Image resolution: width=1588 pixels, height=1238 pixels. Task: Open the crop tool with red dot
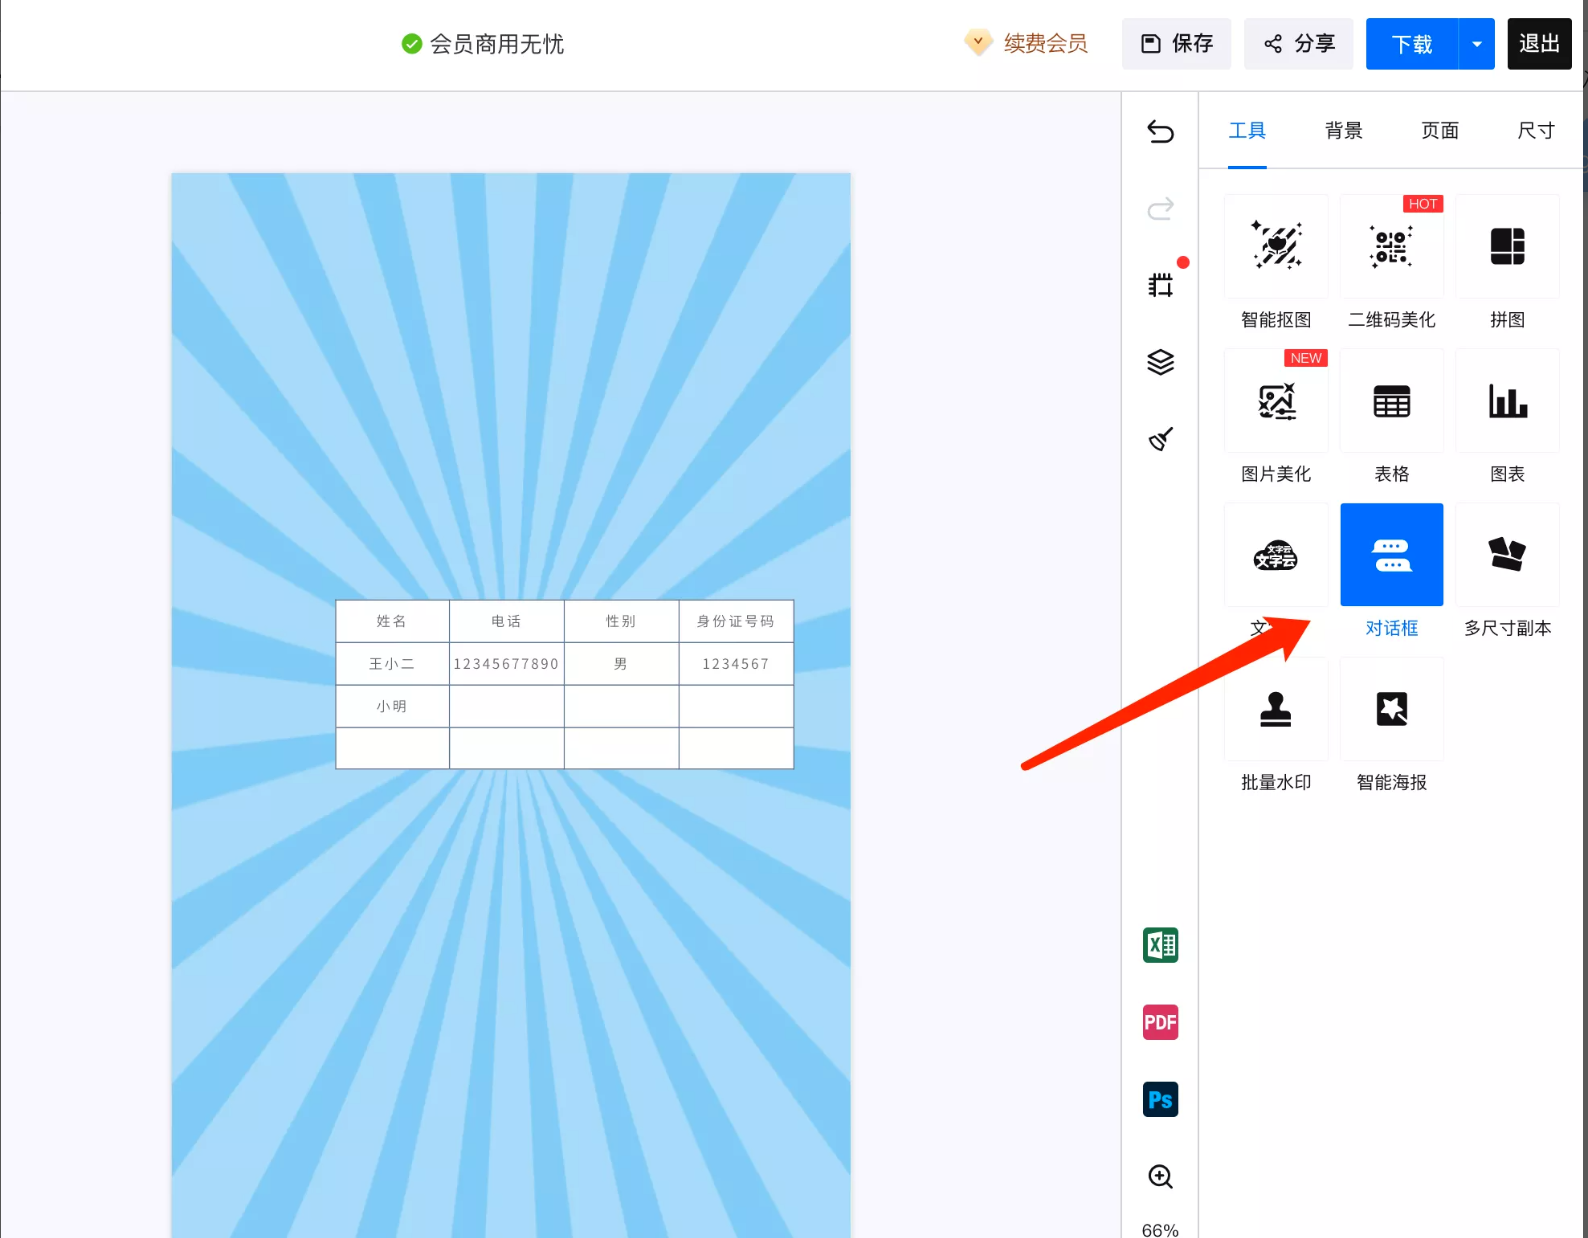pos(1161,285)
